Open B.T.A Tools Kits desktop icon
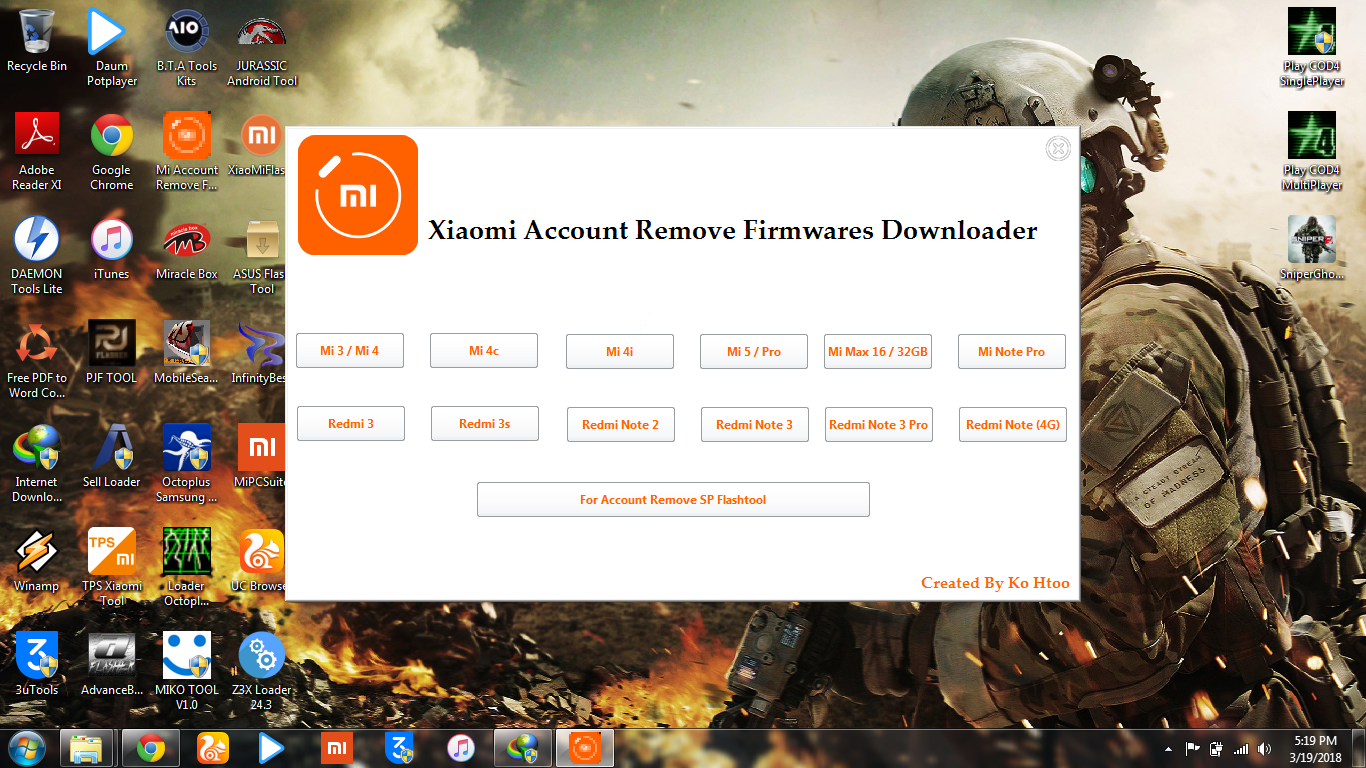 [187, 47]
